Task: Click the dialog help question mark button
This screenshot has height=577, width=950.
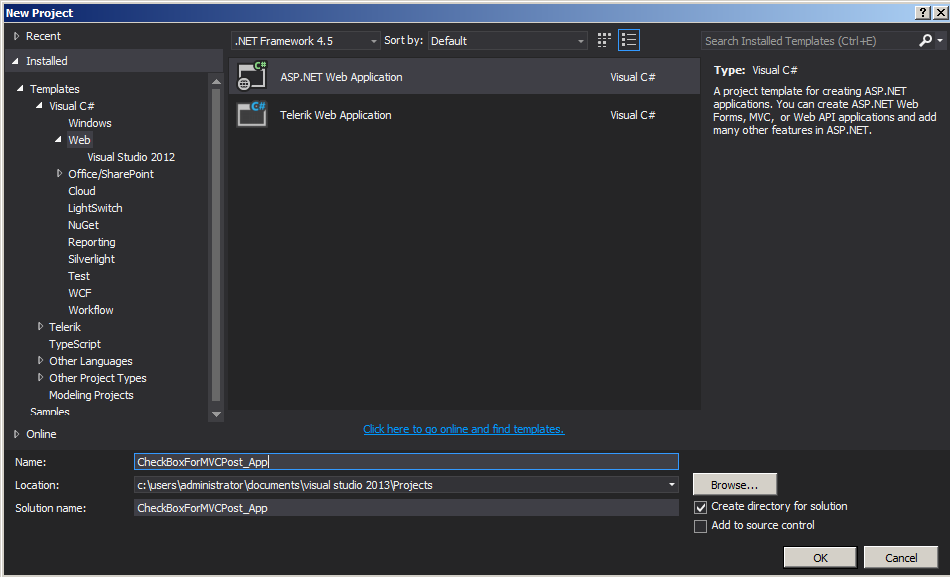Action: pyautogui.click(x=922, y=13)
